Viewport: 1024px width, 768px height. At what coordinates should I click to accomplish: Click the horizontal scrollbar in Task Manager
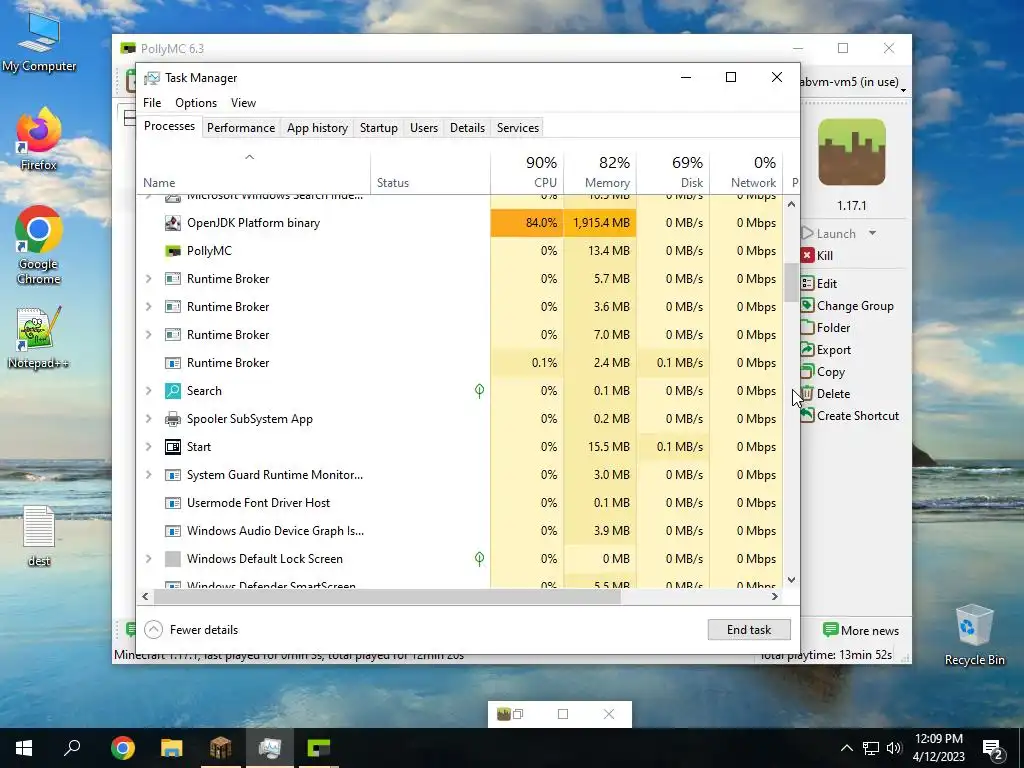tap(387, 596)
